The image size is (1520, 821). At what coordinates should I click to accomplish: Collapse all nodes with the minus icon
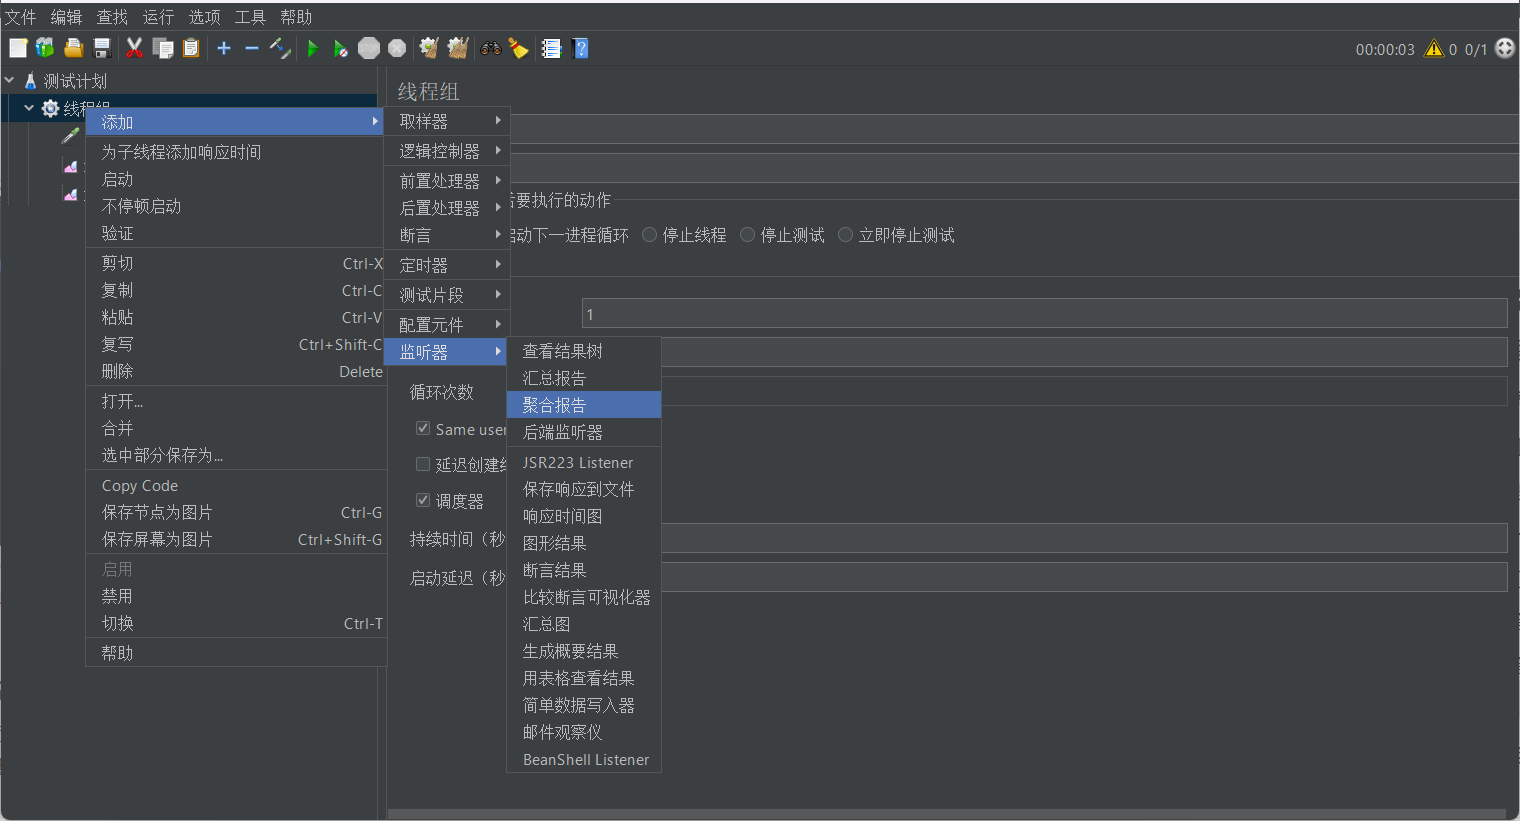[x=252, y=48]
